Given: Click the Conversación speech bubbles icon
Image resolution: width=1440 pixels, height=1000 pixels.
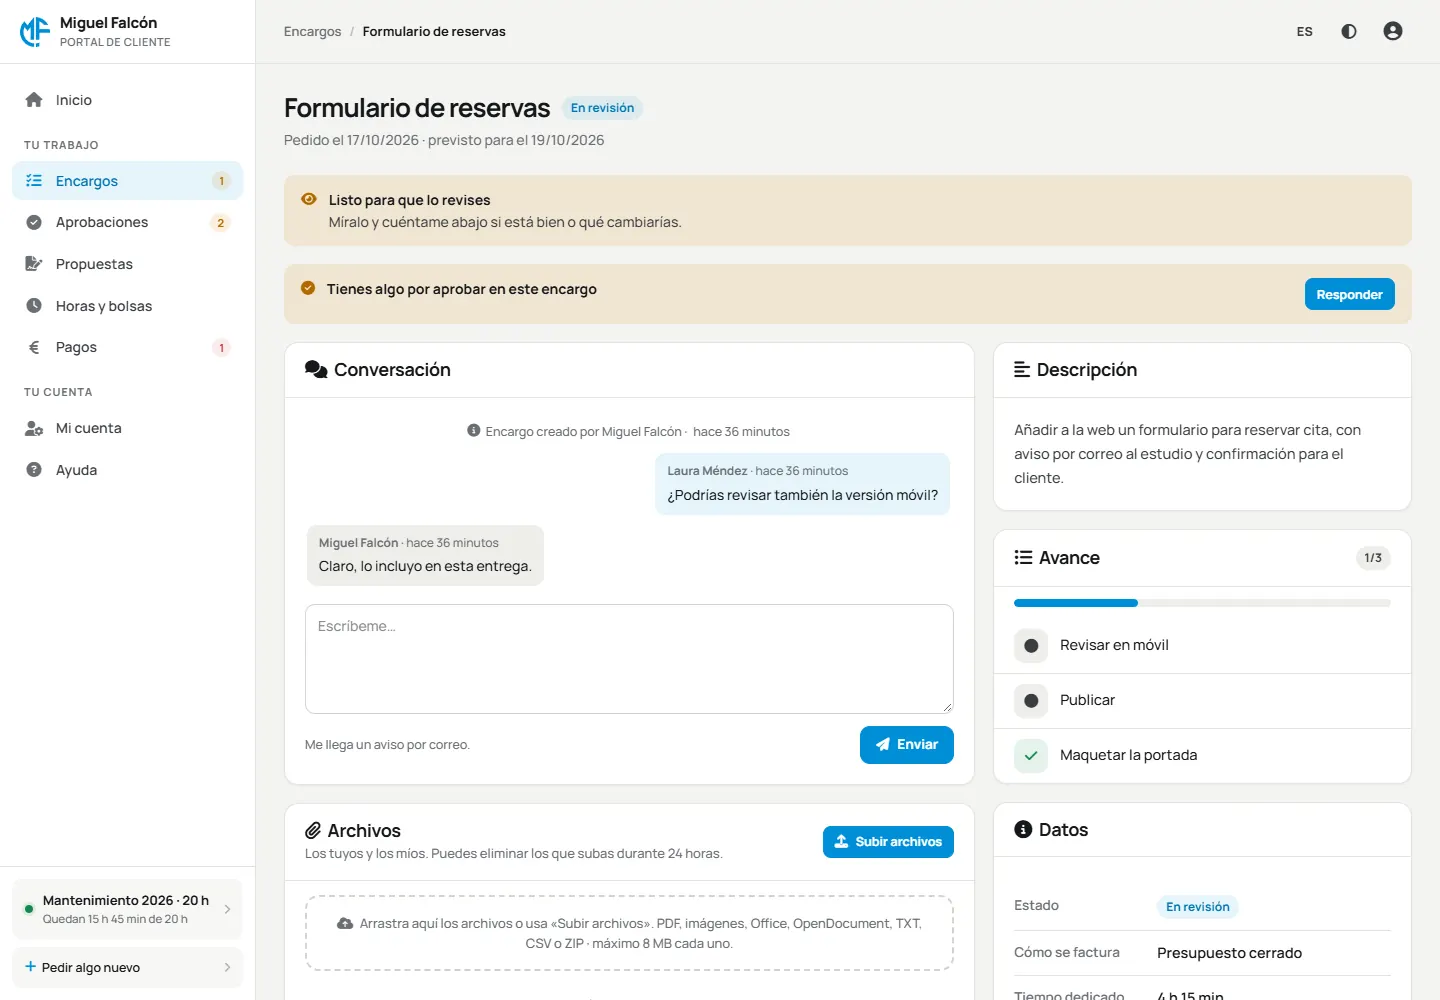Looking at the screenshot, I should point(316,370).
